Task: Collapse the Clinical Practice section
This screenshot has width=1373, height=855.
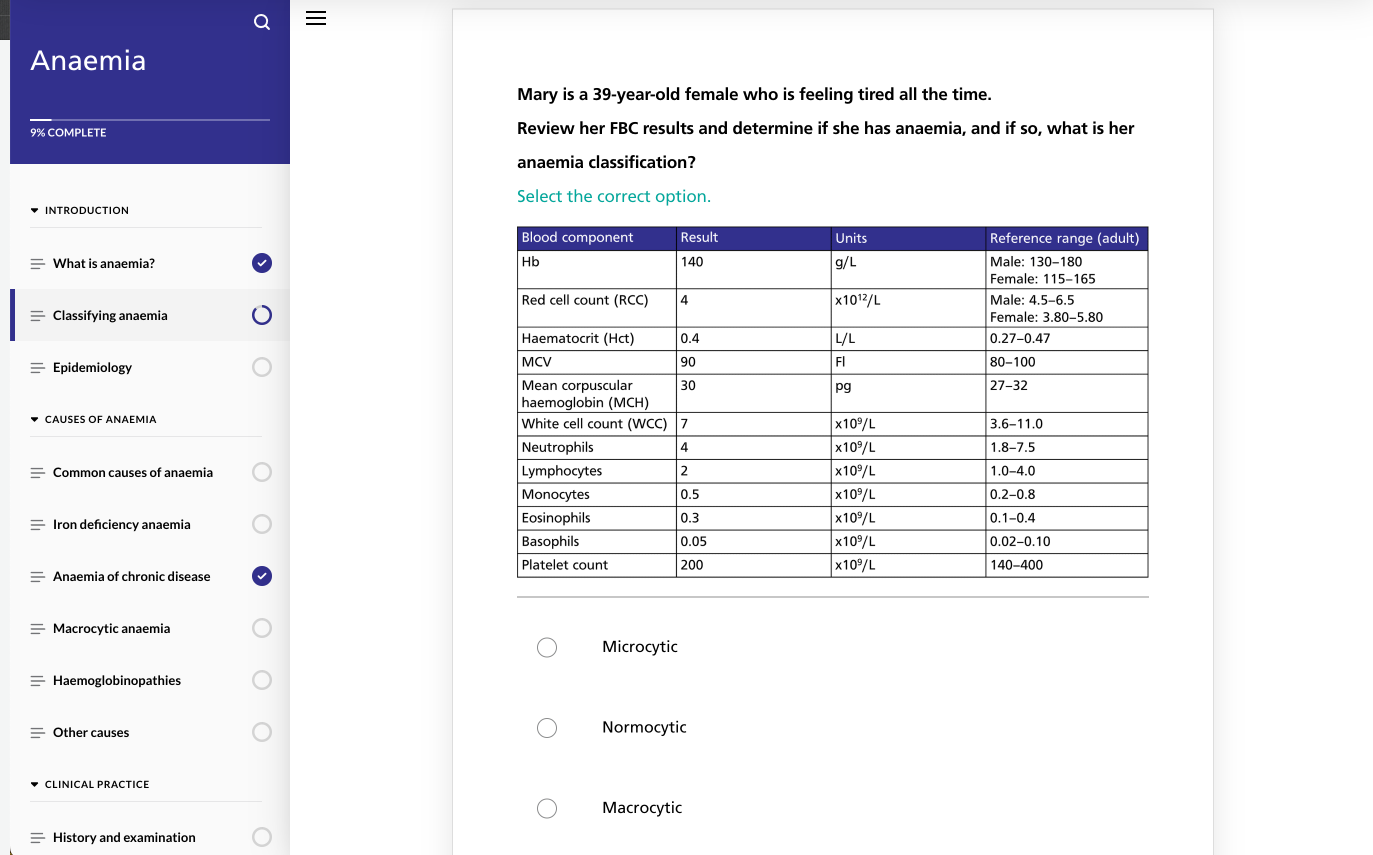Action: [90, 784]
